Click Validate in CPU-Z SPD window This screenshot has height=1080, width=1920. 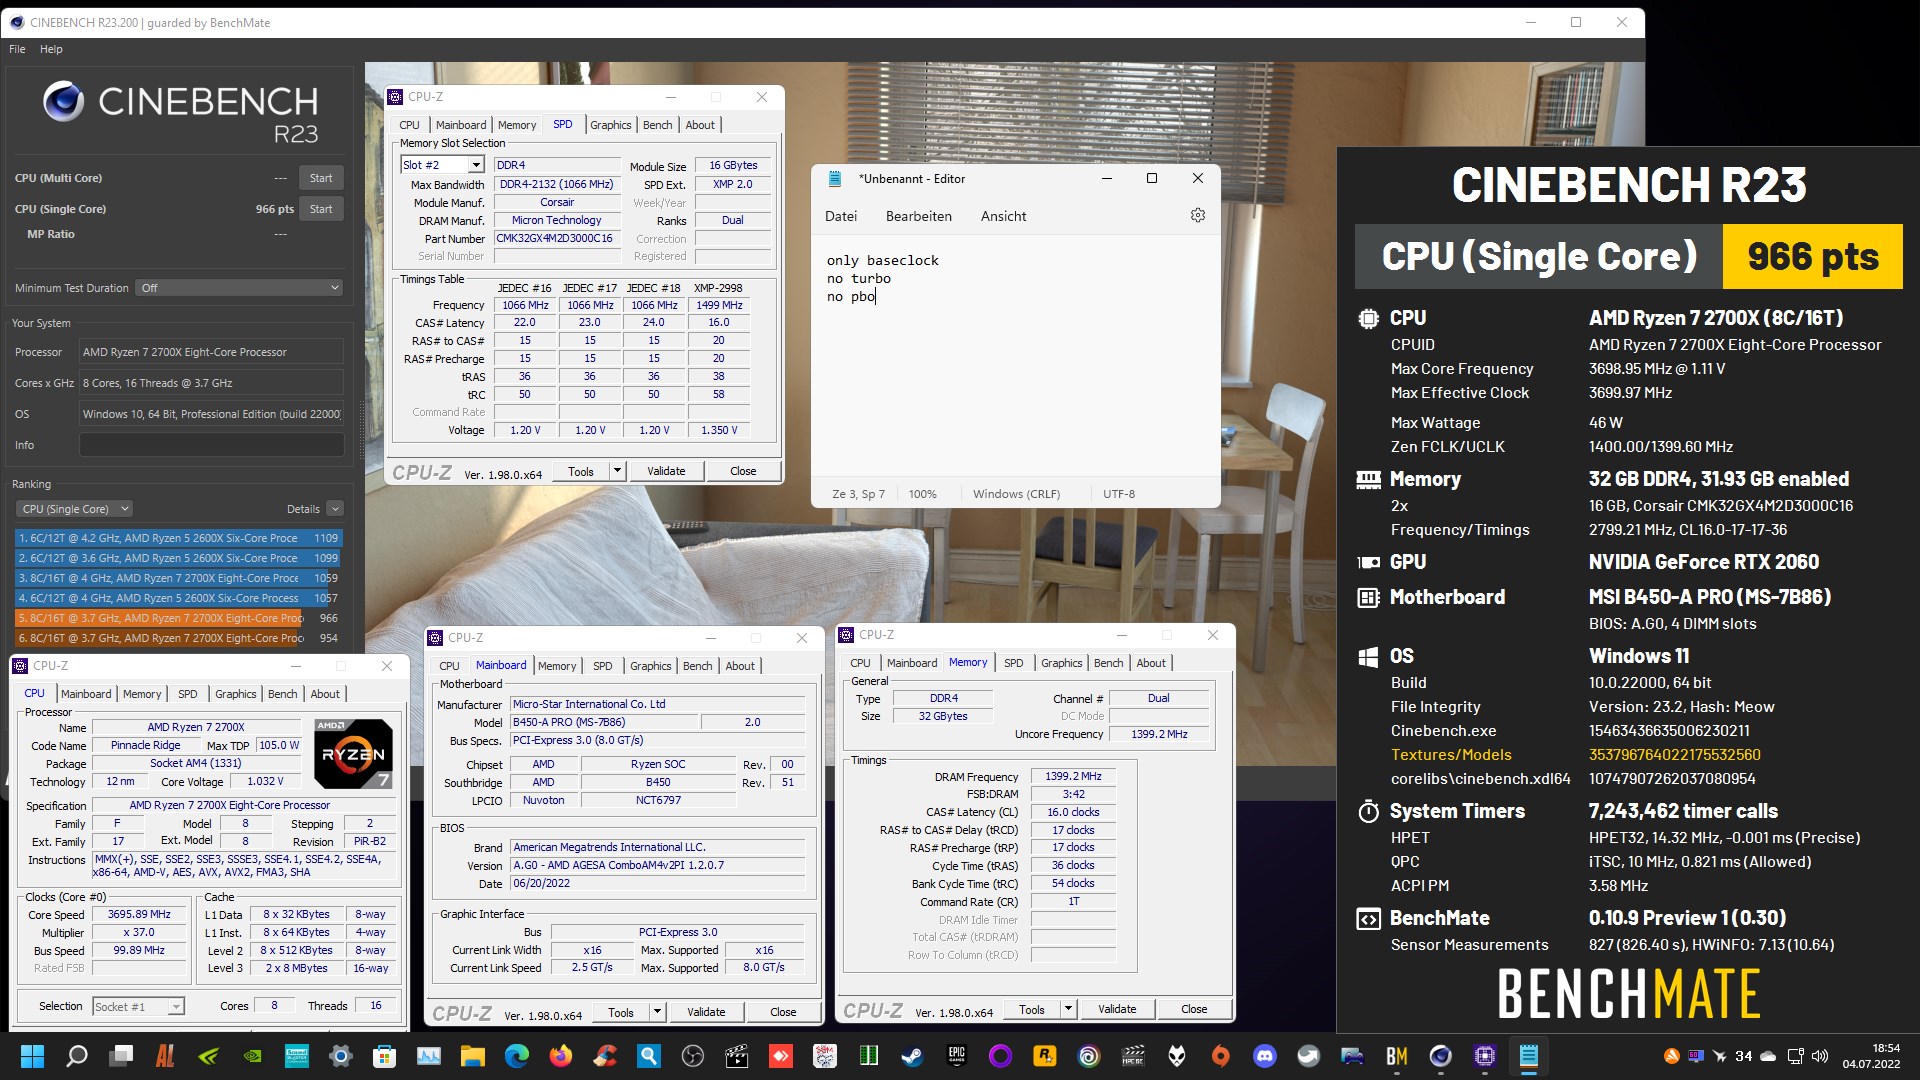[666, 471]
